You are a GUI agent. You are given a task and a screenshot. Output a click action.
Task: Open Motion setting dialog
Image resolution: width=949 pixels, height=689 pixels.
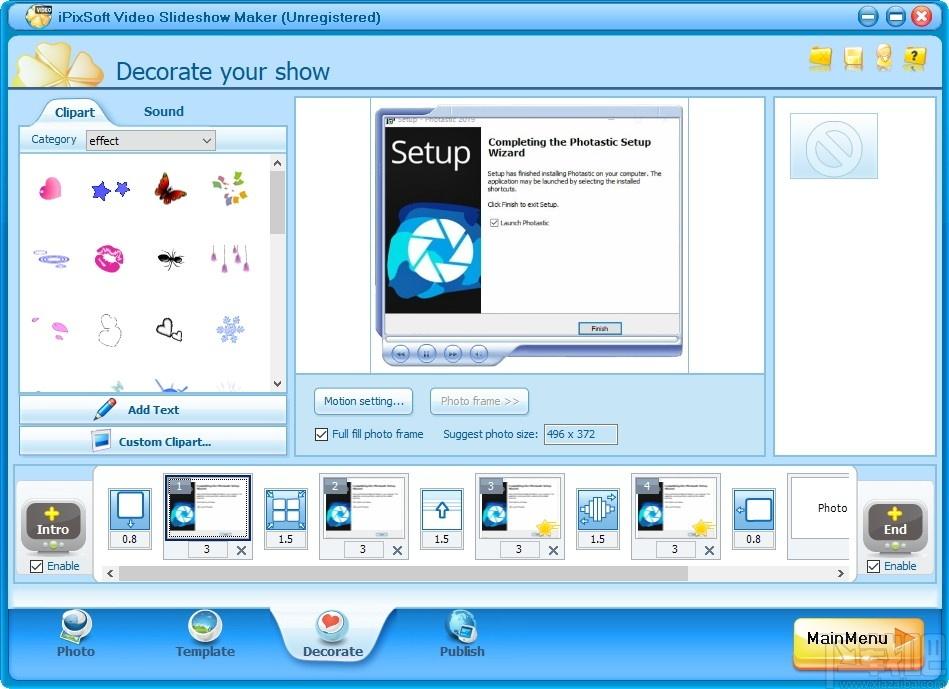[363, 401]
